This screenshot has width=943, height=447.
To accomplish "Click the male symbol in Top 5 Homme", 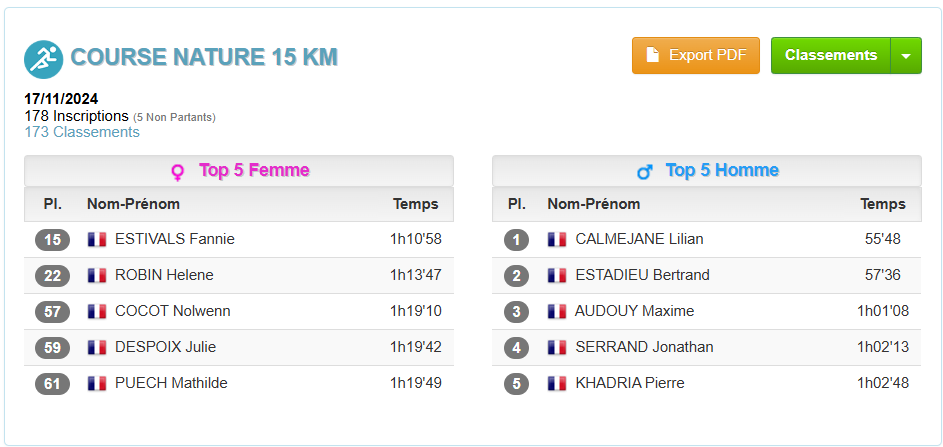I will pos(645,173).
